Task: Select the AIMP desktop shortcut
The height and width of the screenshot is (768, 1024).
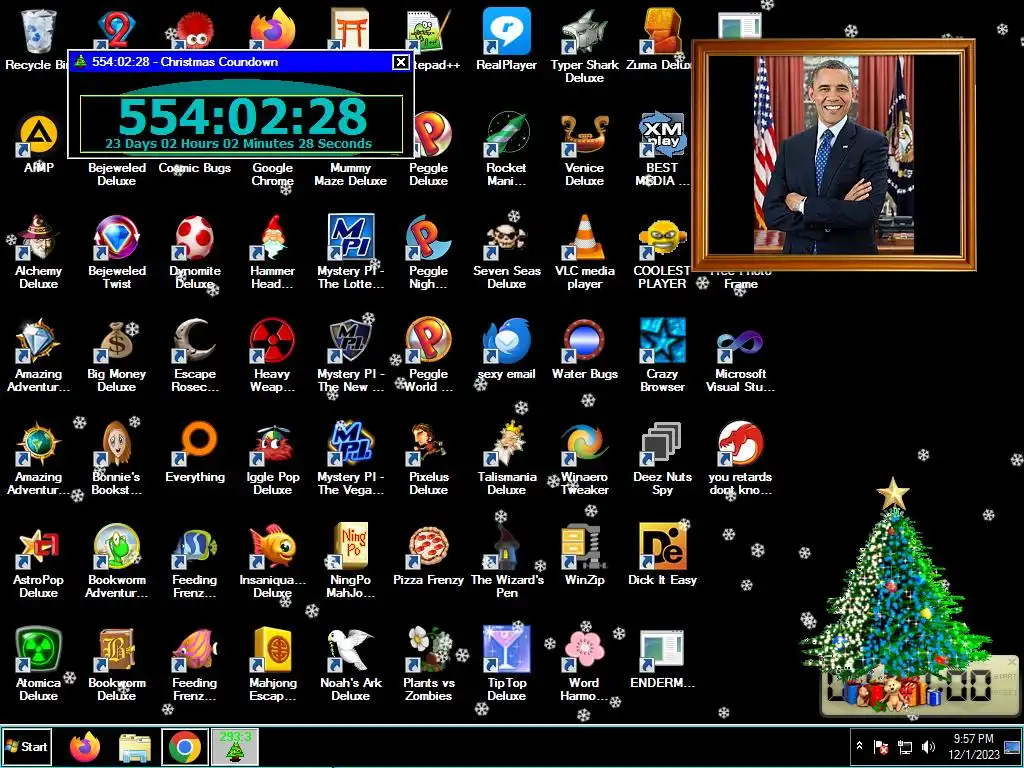Action: point(39,135)
